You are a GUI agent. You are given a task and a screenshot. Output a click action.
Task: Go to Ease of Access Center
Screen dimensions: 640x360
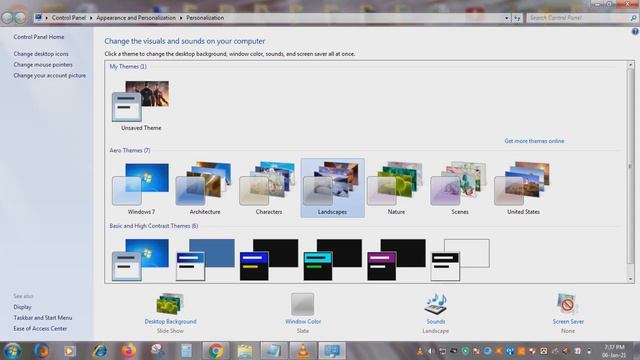tap(40, 329)
